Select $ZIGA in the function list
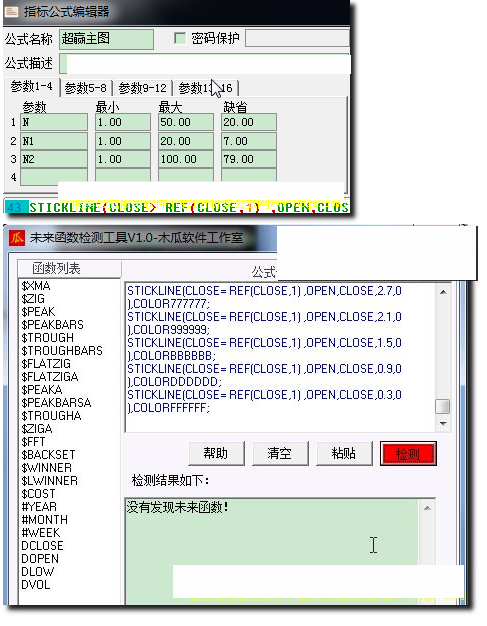 pos(37,429)
